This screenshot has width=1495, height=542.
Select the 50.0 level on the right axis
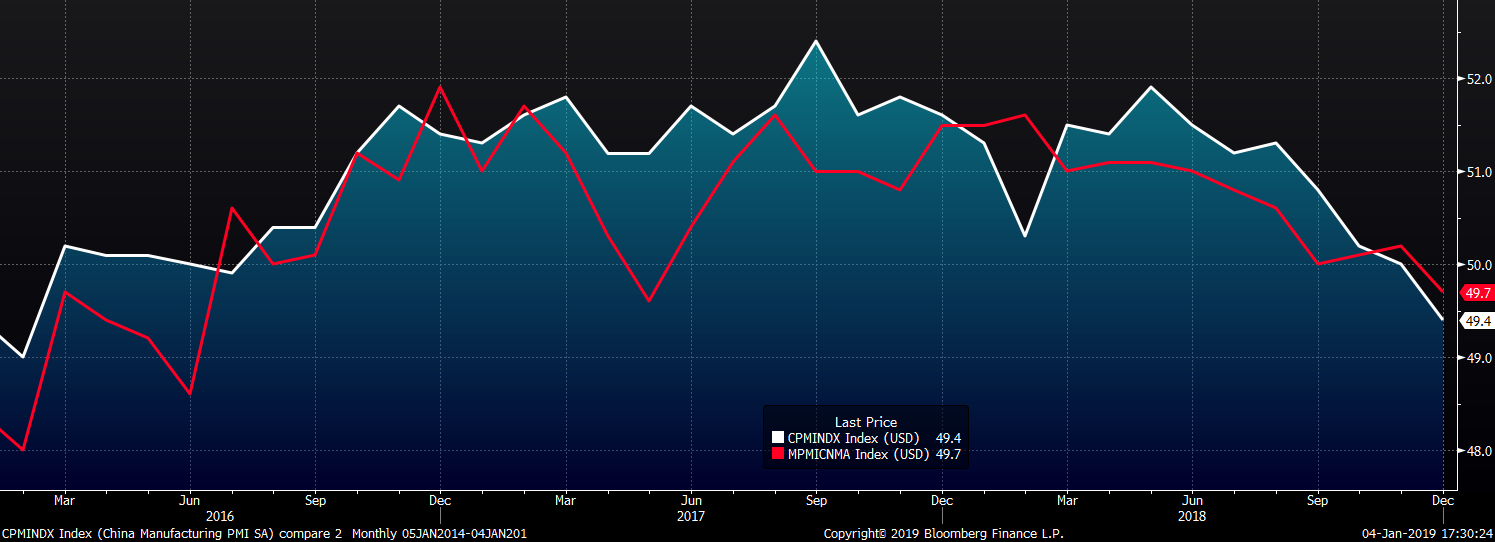click(x=1479, y=265)
